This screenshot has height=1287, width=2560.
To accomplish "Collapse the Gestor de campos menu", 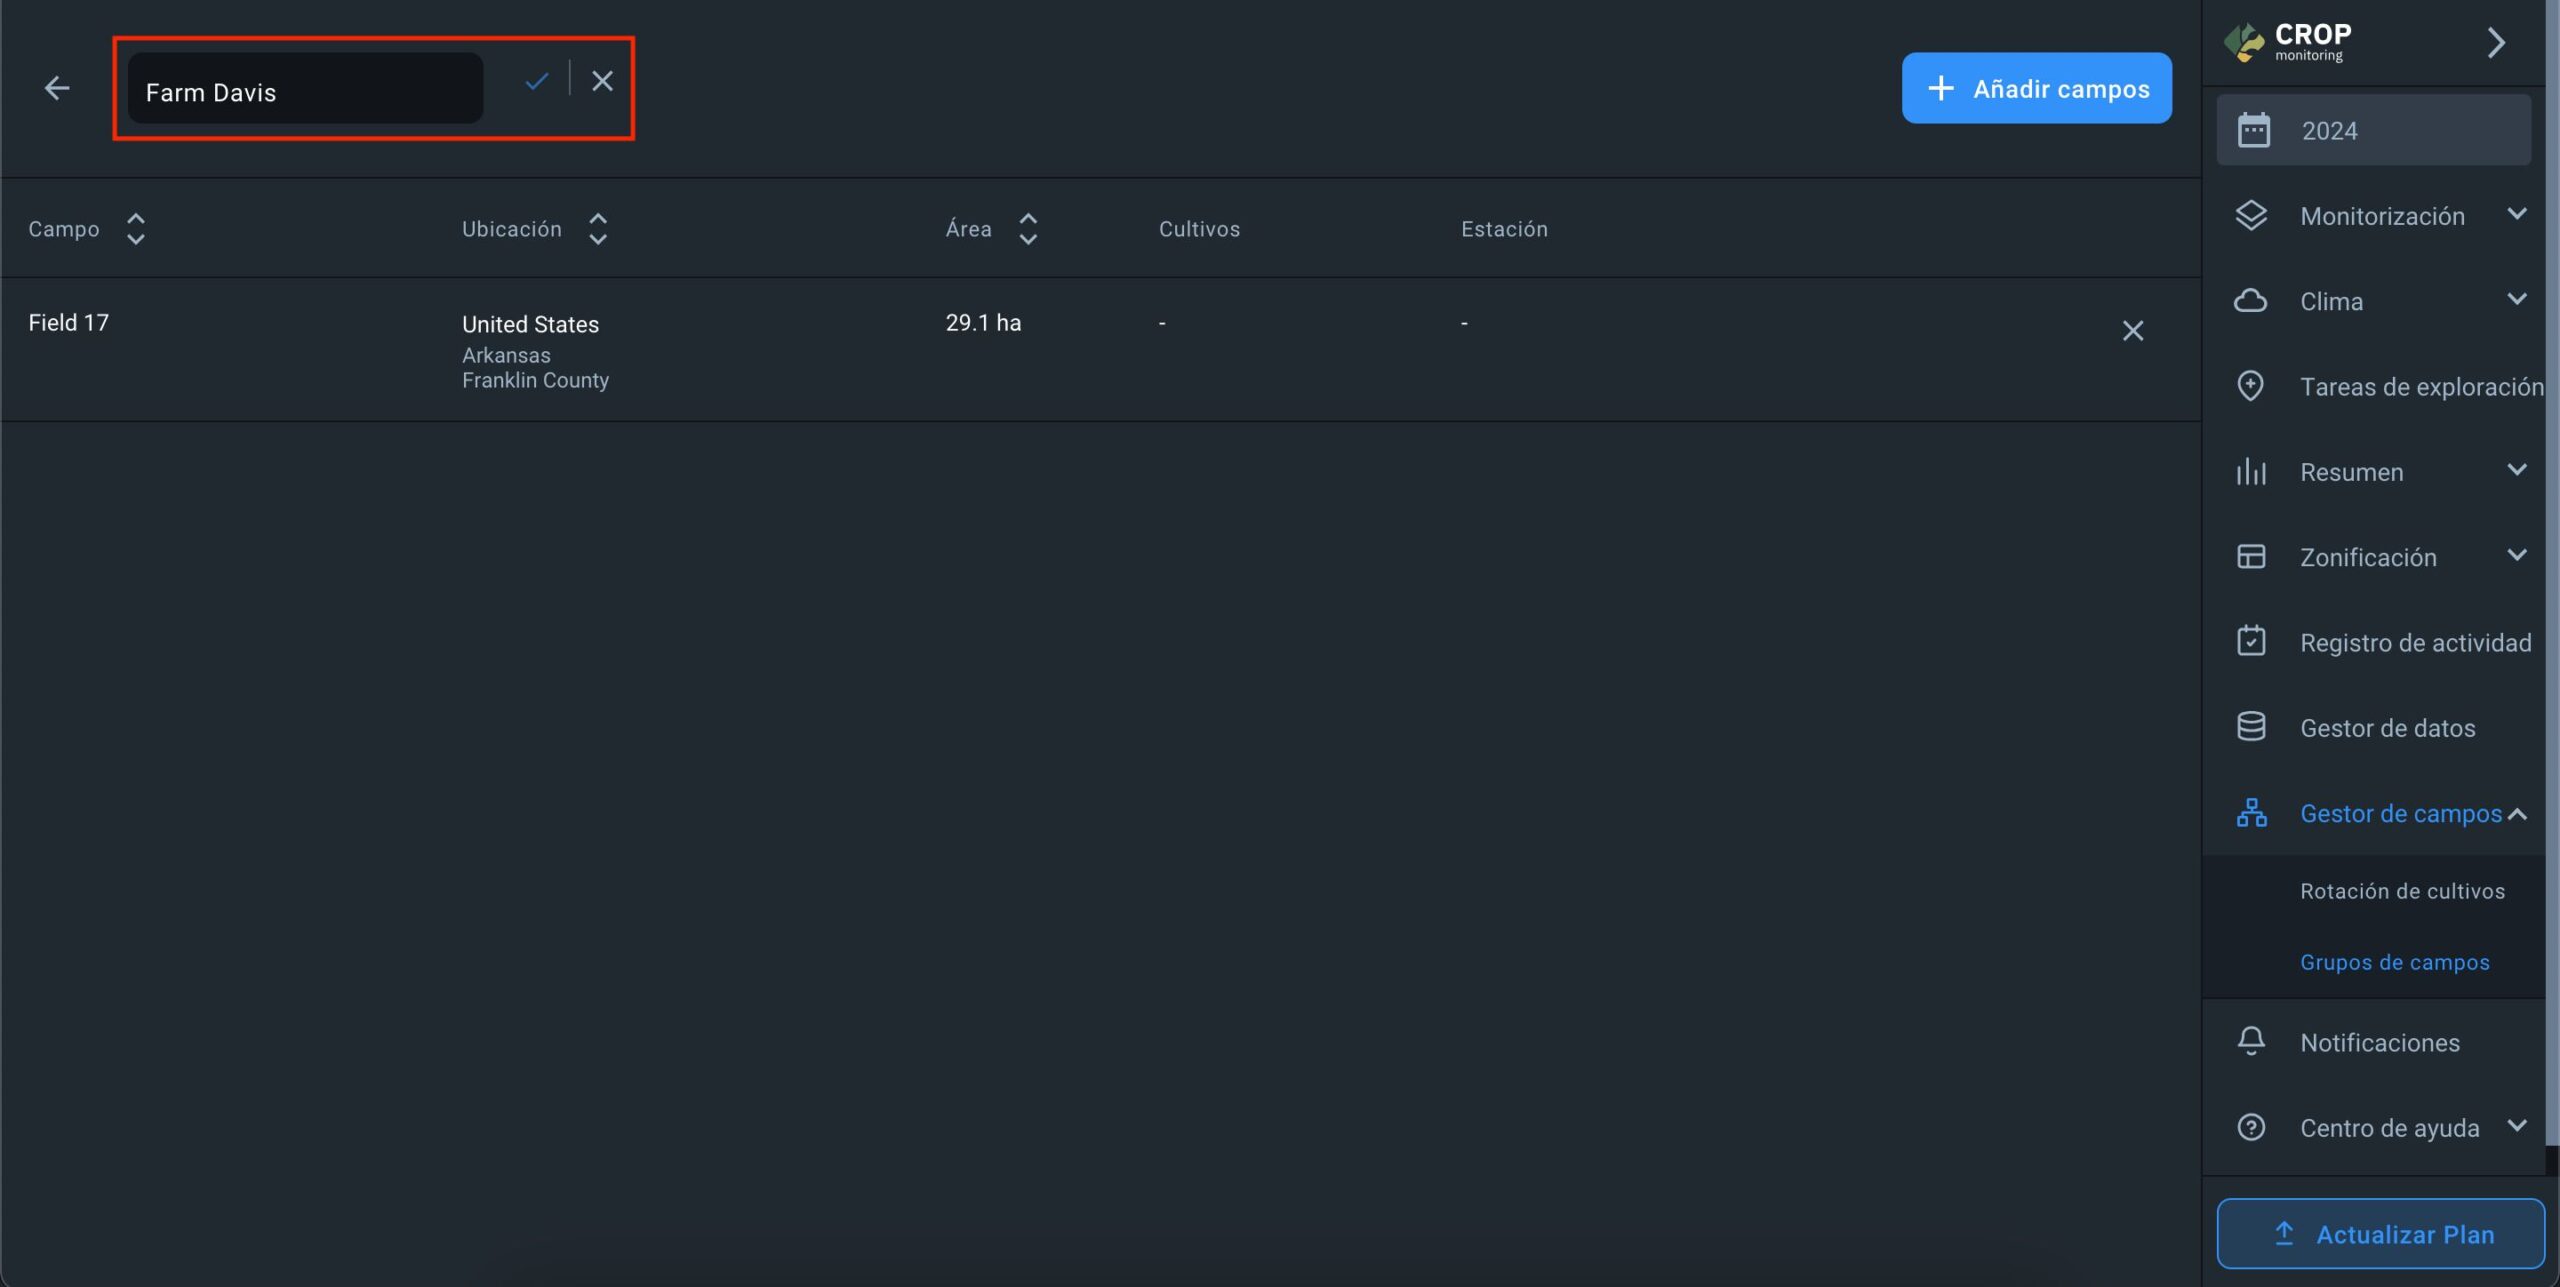I will (x=2517, y=814).
